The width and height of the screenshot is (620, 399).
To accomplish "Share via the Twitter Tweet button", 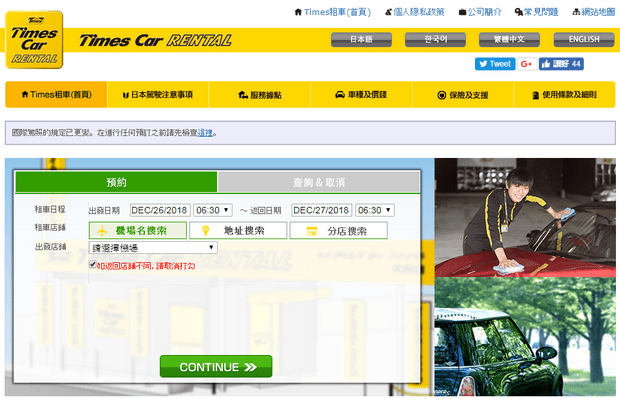I will coord(495,64).
